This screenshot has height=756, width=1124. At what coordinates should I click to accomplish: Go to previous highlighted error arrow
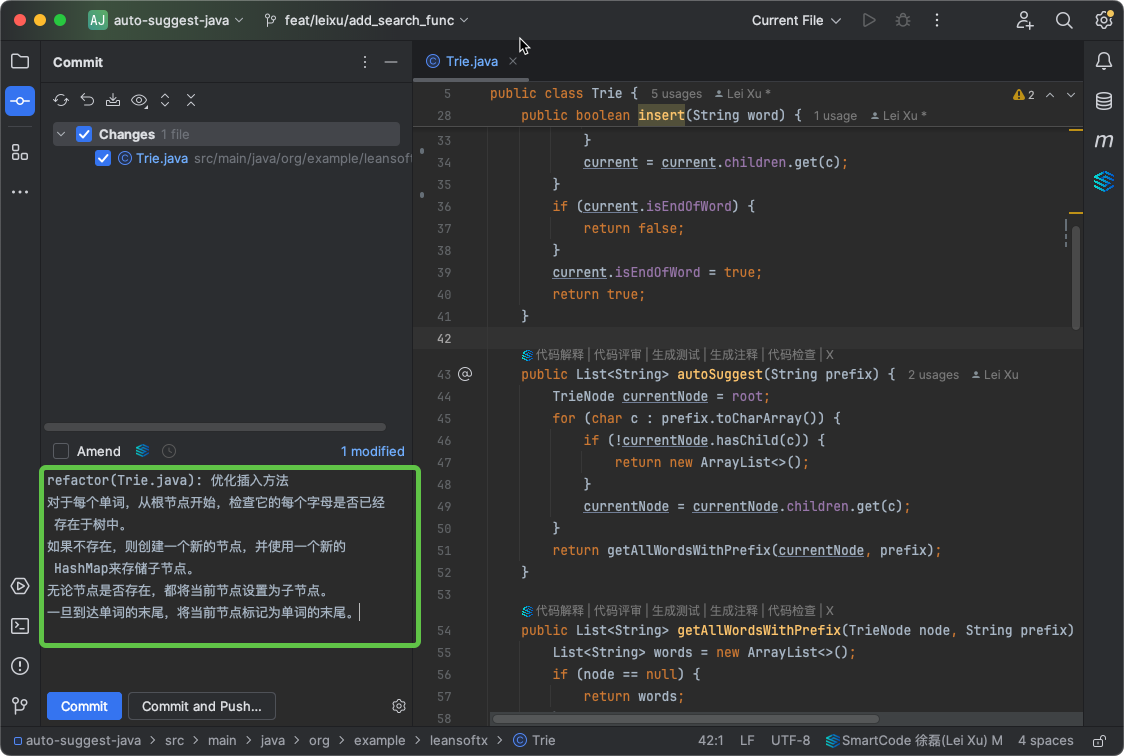click(x=1050, y=95)
